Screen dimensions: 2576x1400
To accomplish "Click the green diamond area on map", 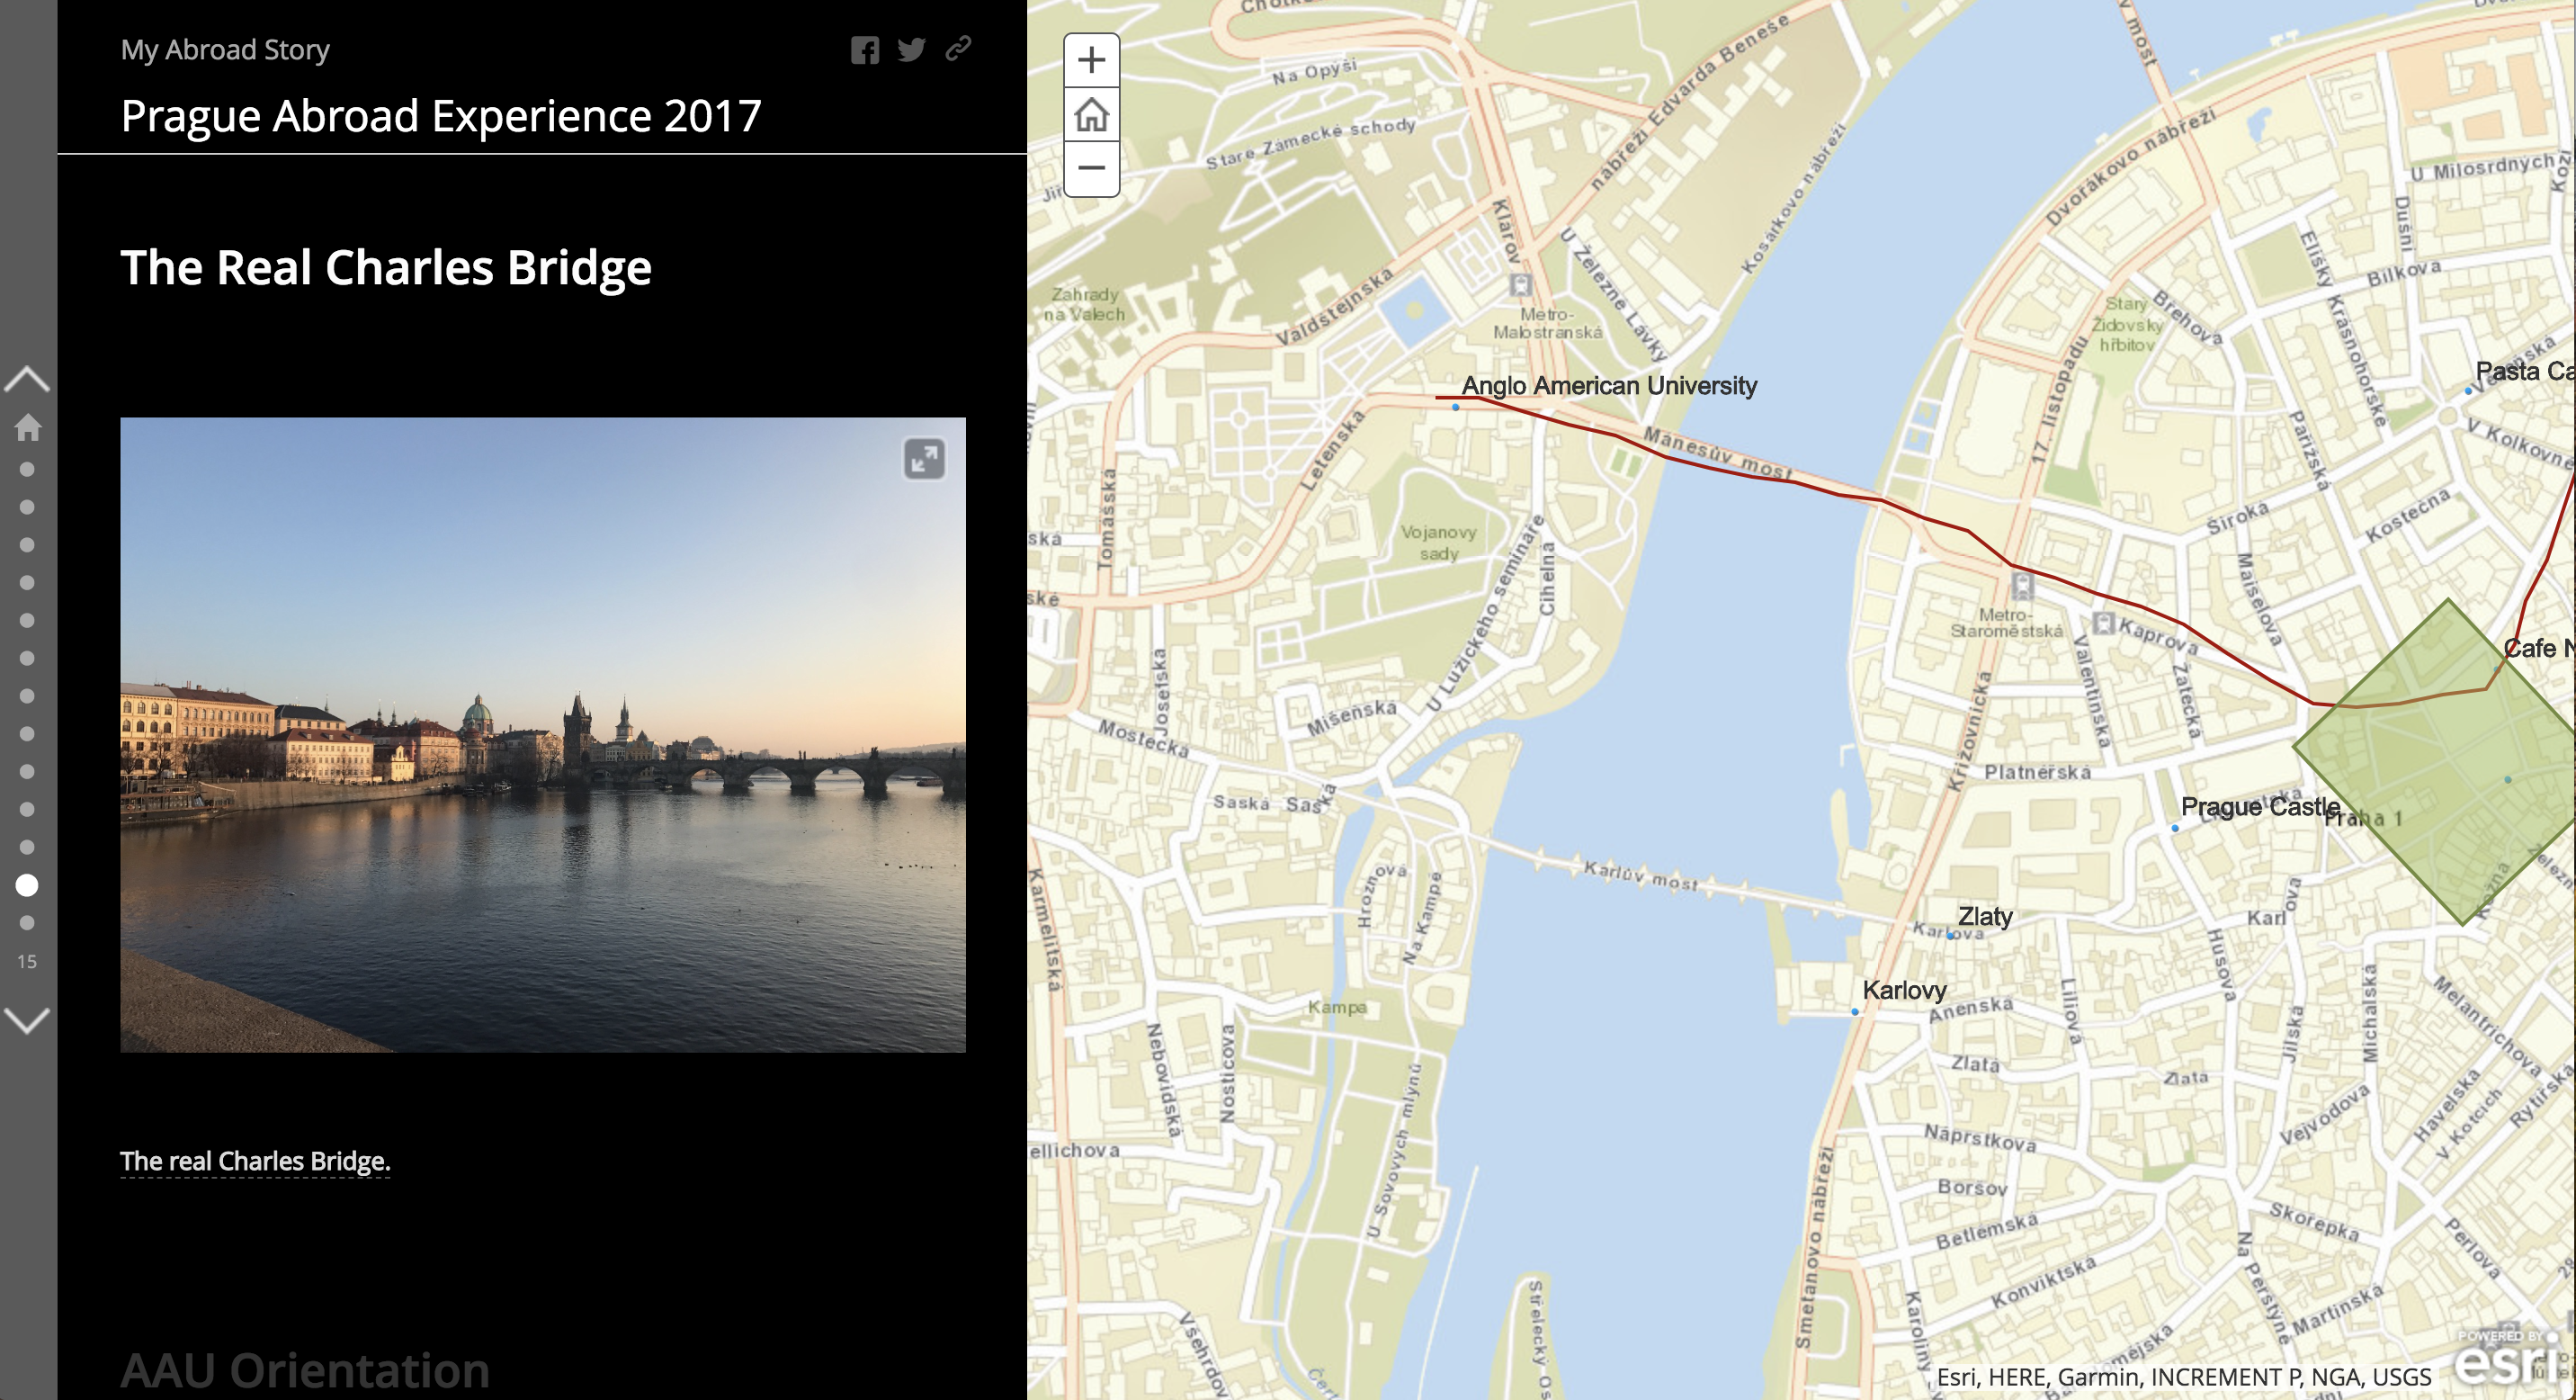I will (x=2440, y=760).
